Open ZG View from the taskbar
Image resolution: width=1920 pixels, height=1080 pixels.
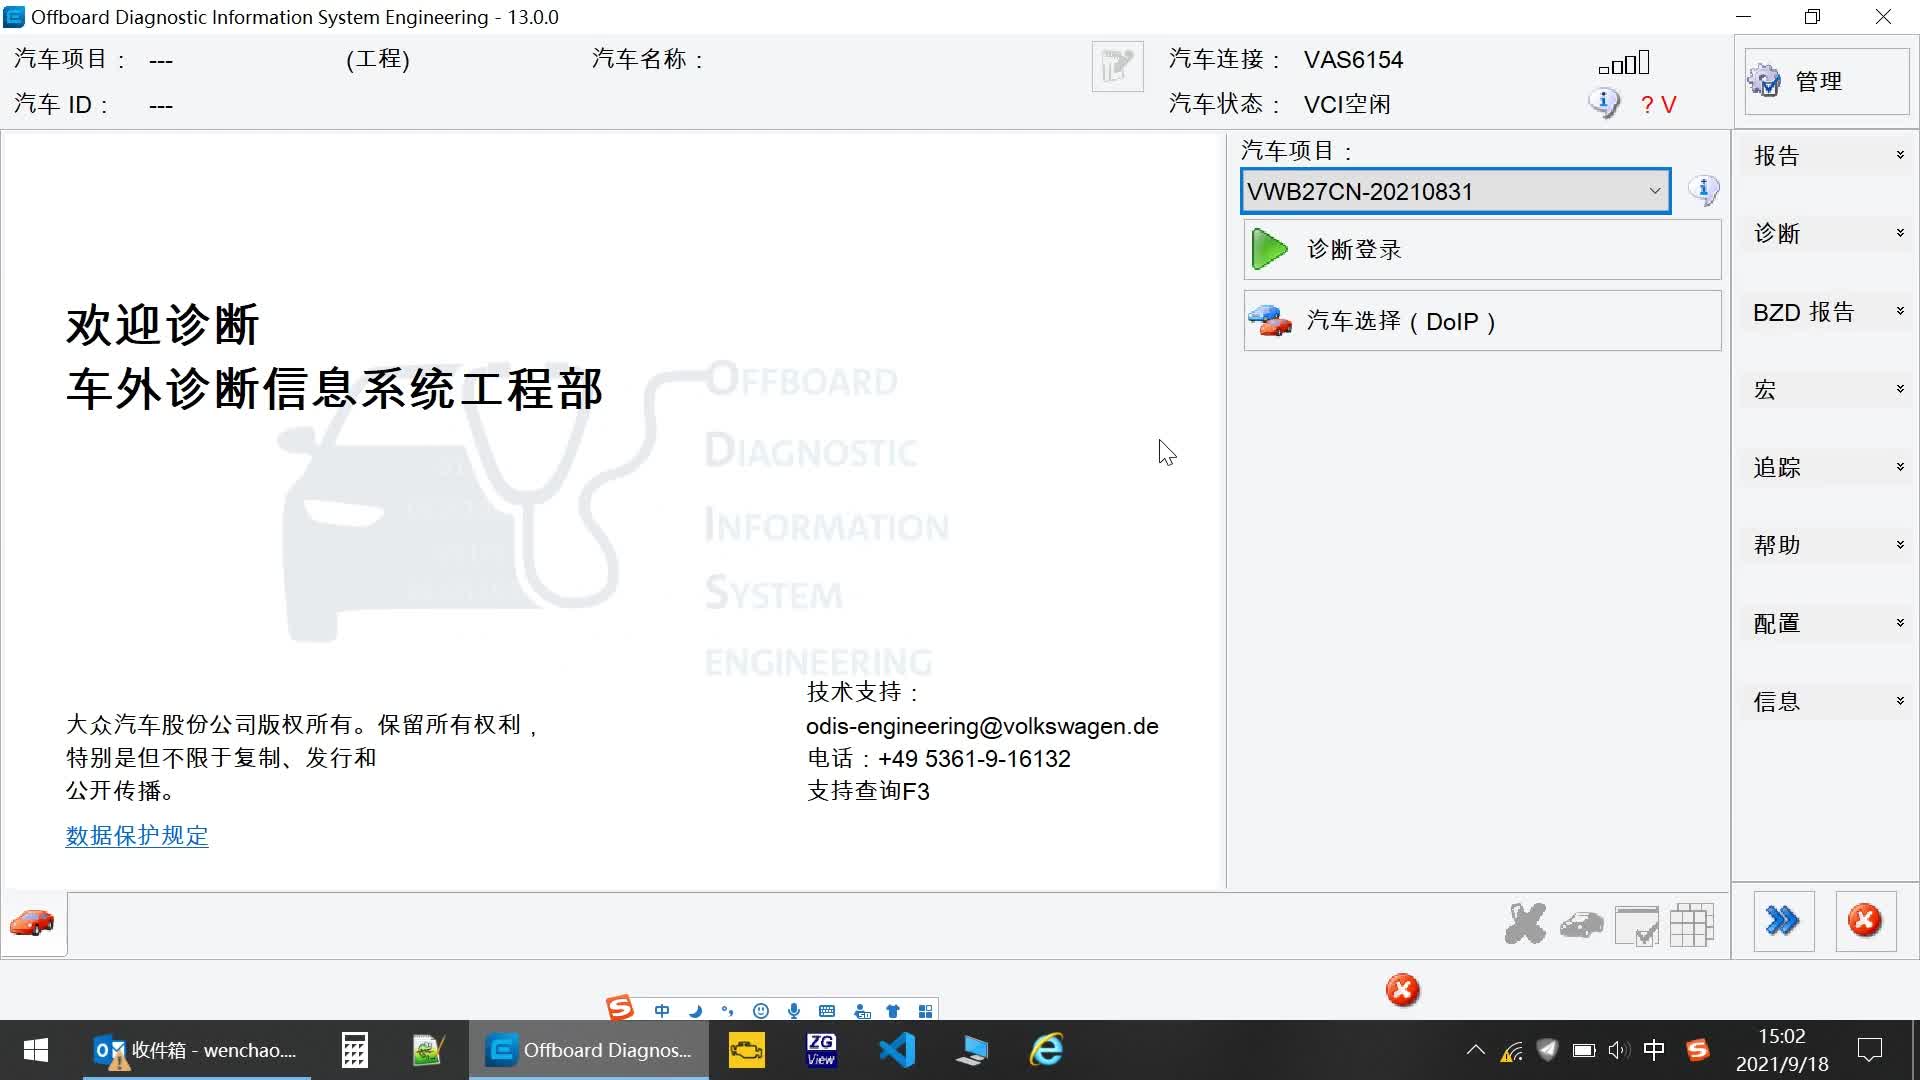pyautogui.click(x=821, y=1050)
